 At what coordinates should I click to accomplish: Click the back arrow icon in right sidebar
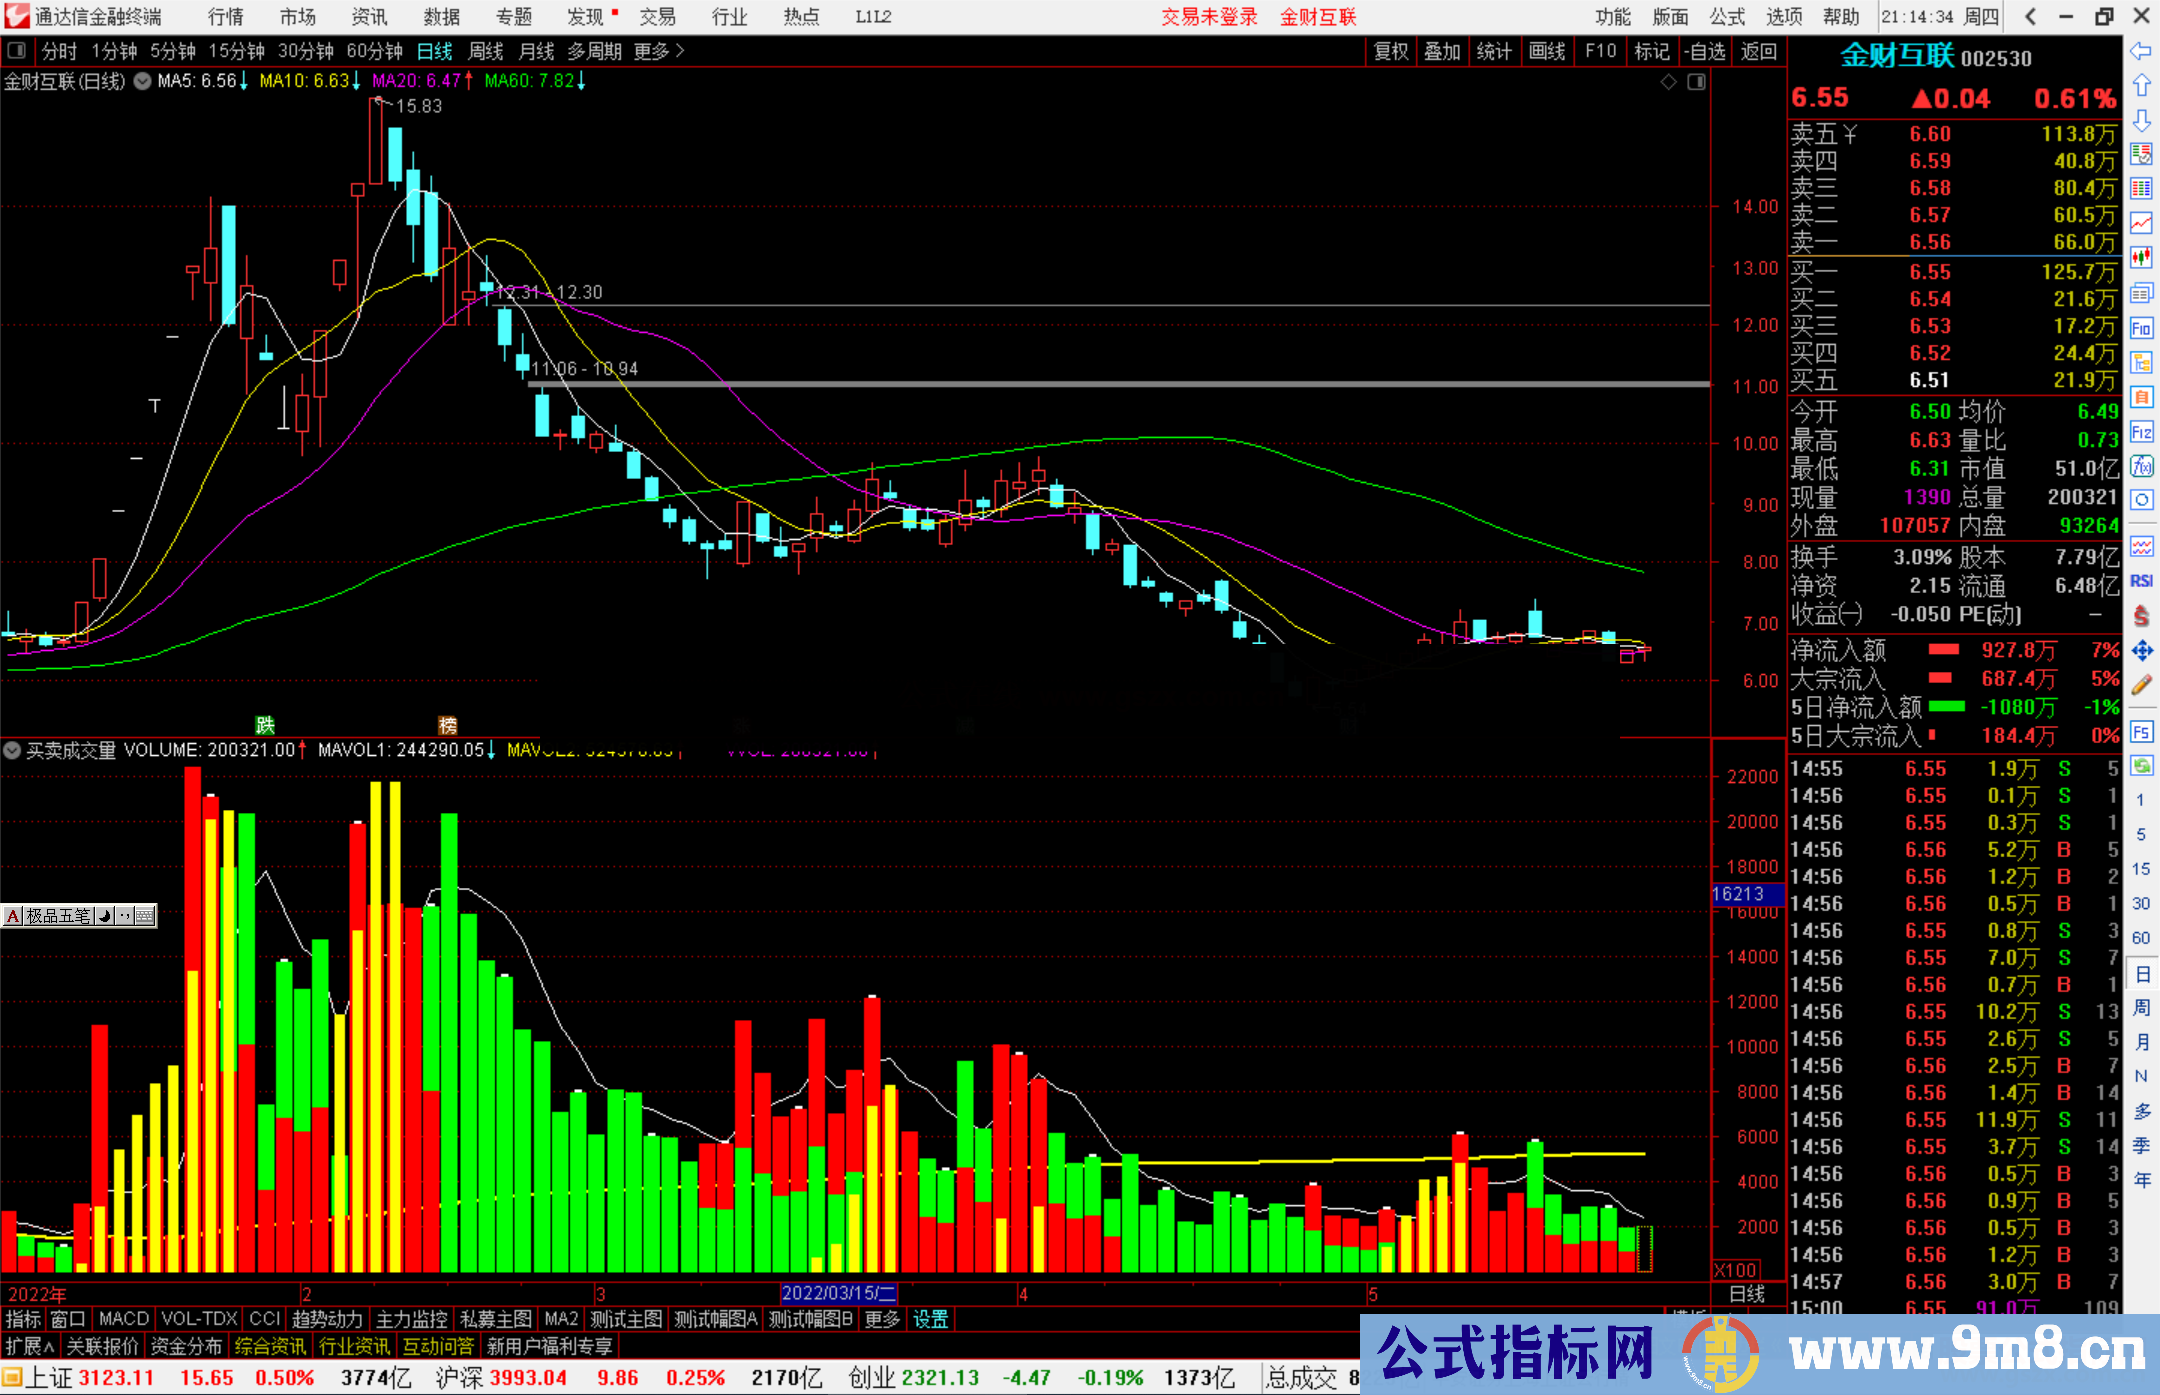tap(2141, 51)
